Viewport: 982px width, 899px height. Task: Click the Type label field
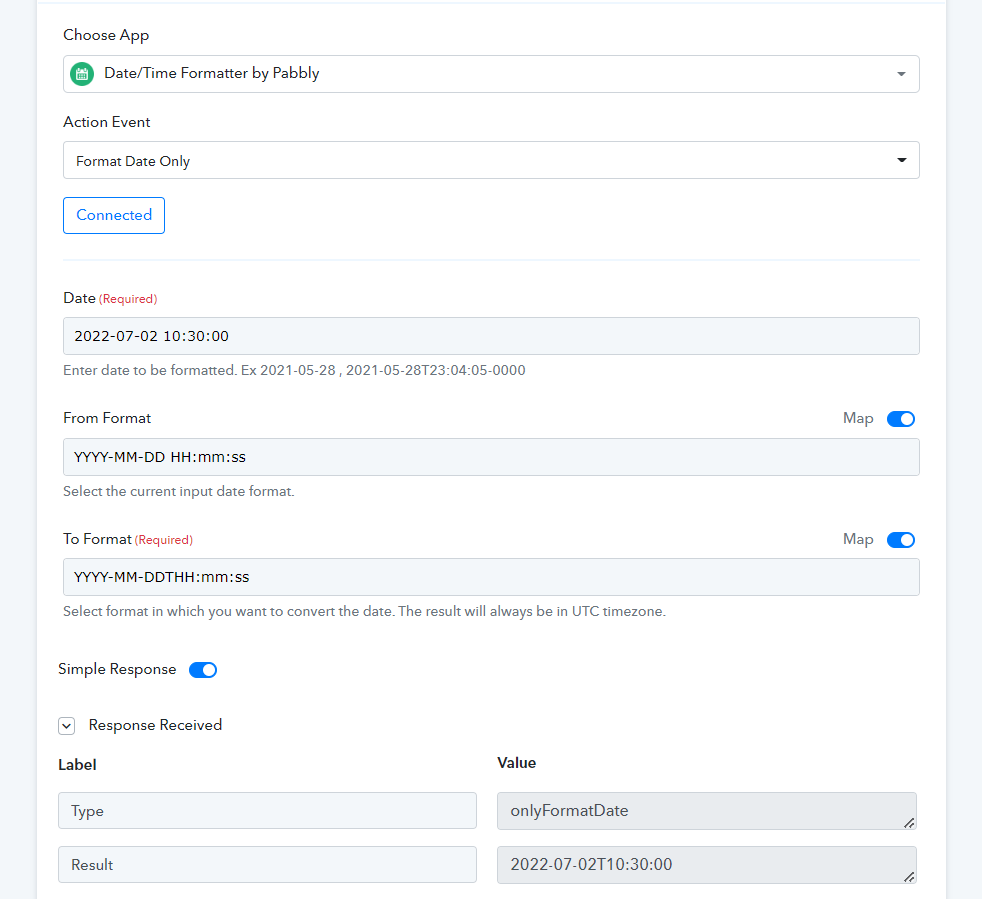[267, 811]
